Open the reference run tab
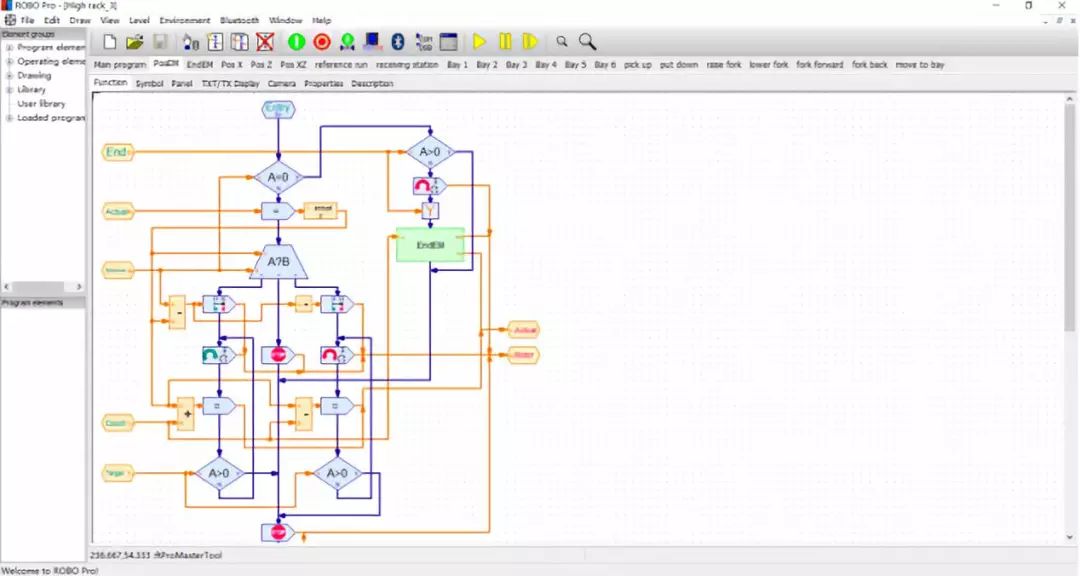This screenshot has height=576, width=1080. pyautogui.click(x=341, y=64)
